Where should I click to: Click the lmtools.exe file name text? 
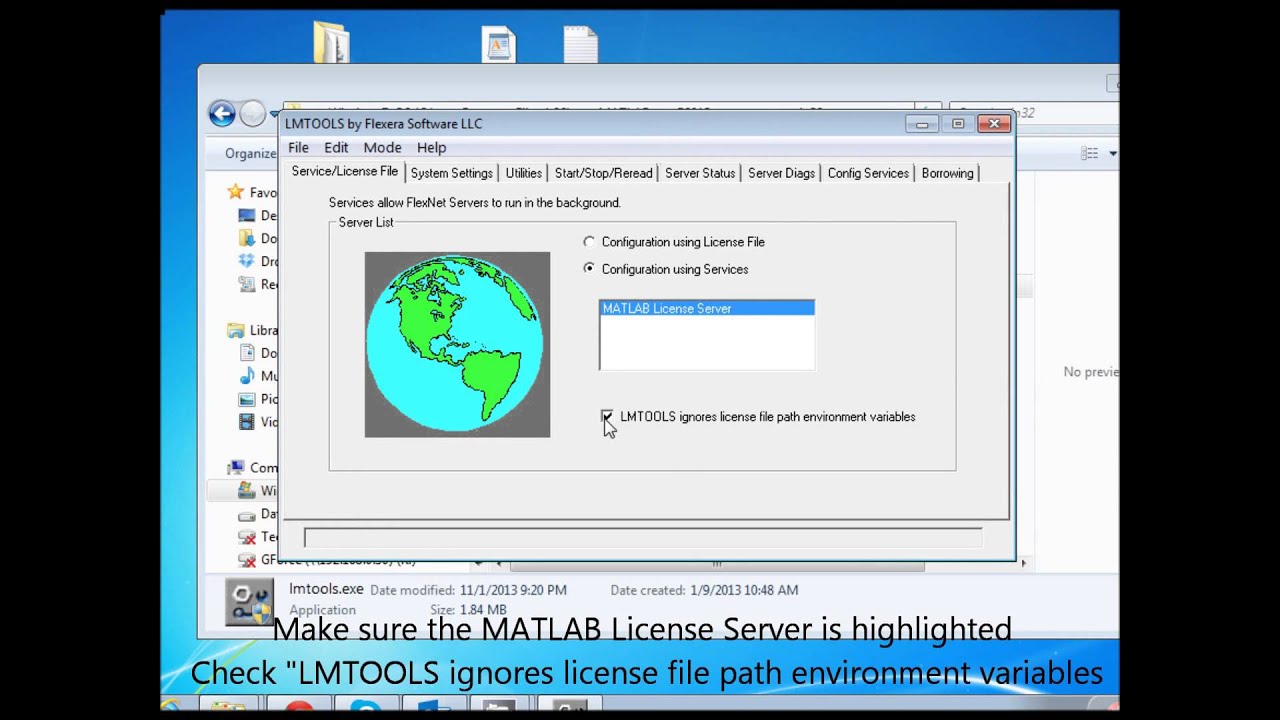pos(326,589)
